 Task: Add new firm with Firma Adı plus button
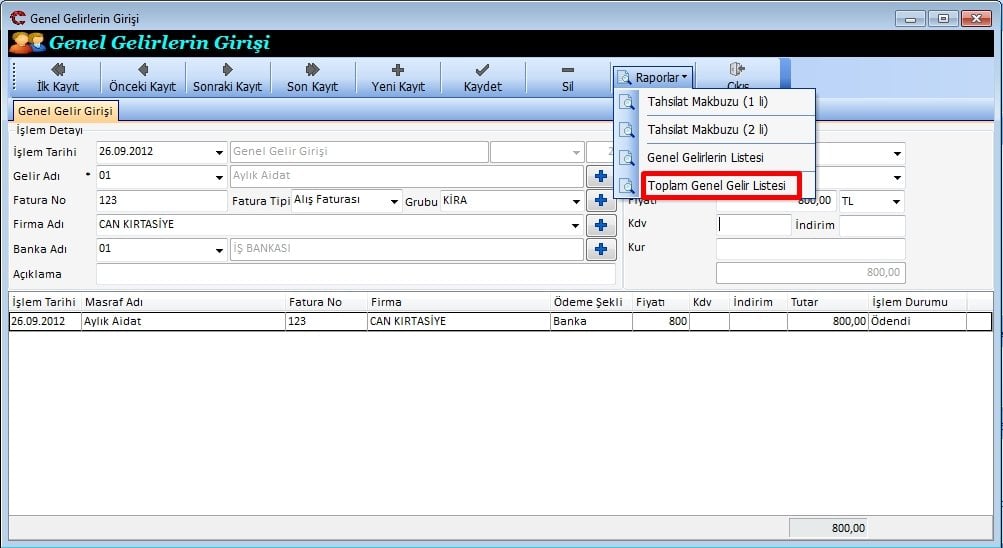click(x=601, y=225)
